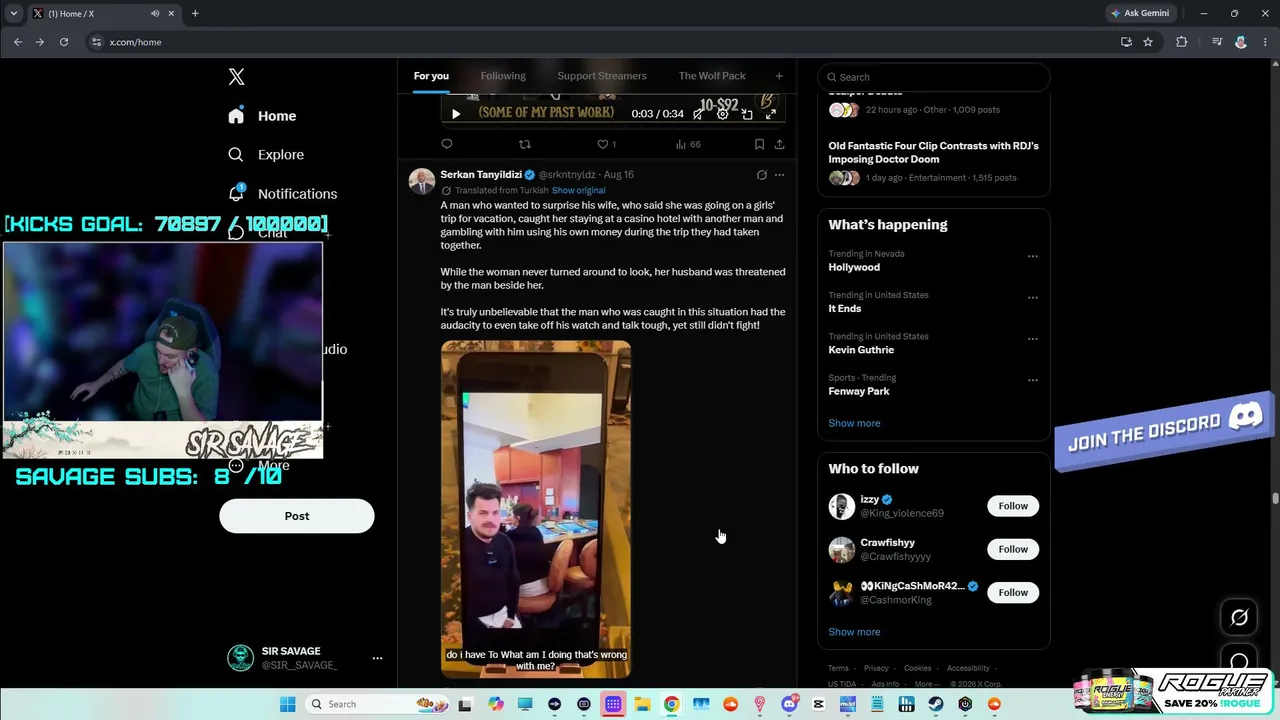Open Steam from the taskbar
Image resolution: width=1280 pixels, height=720 pixels.
935,704
